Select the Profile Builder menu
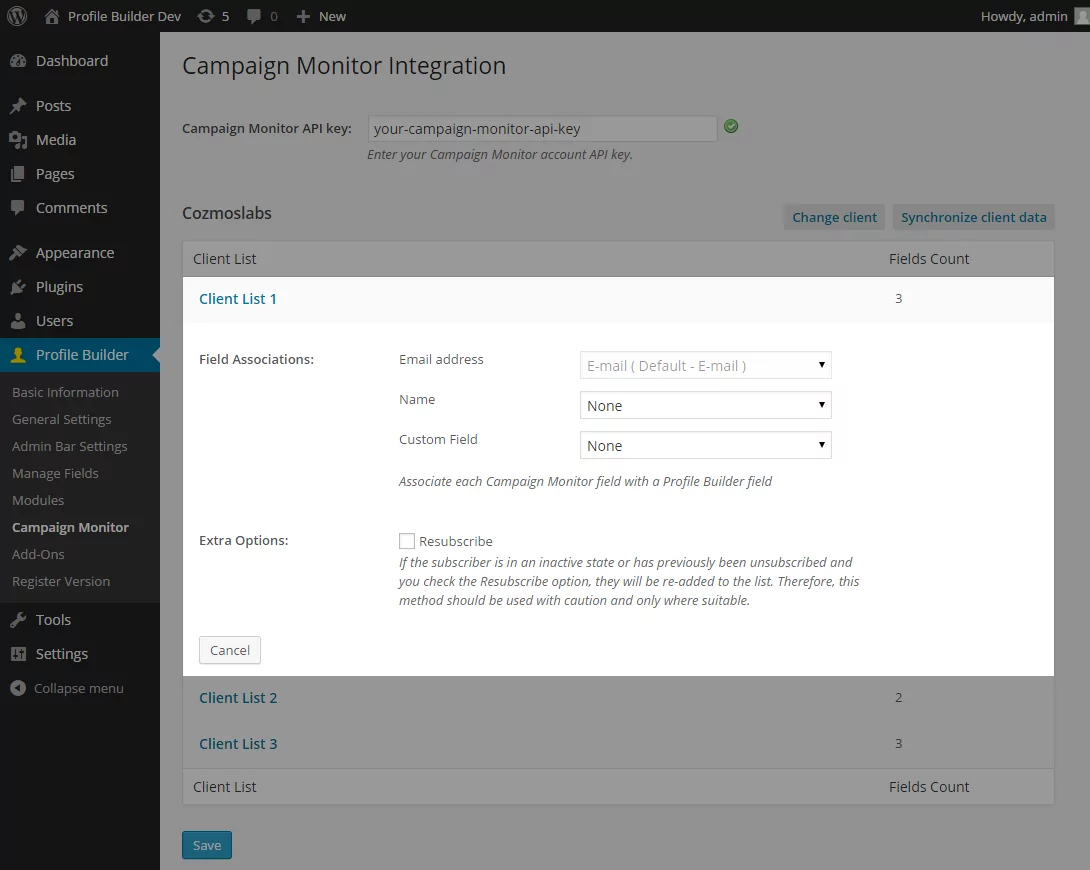Image resolution: width=1090 pixels, height=870 pixels. coord(80,355)
